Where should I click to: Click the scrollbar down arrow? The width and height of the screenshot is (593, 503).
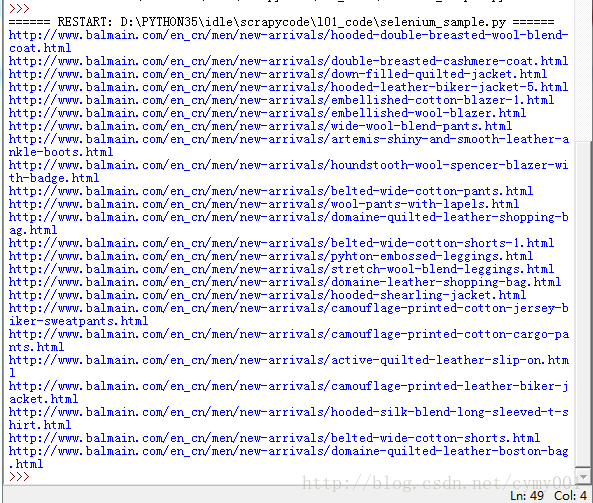pyautogui.click(x=583, y=477)
